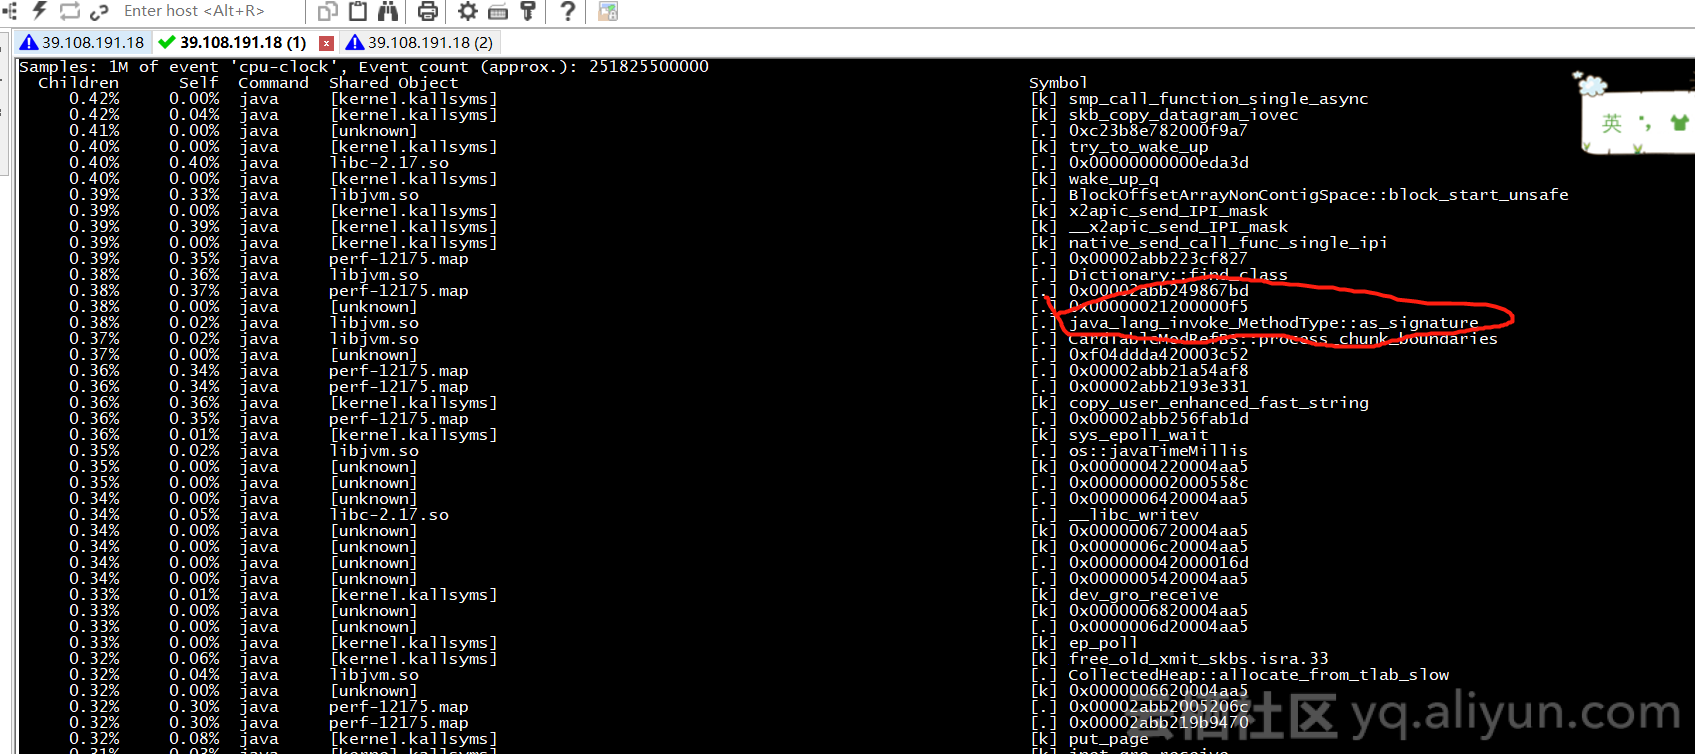Click the green shirt skin icon
Image resolution: width=1695 pixels, height=754 pixels.
point(1679,122)
